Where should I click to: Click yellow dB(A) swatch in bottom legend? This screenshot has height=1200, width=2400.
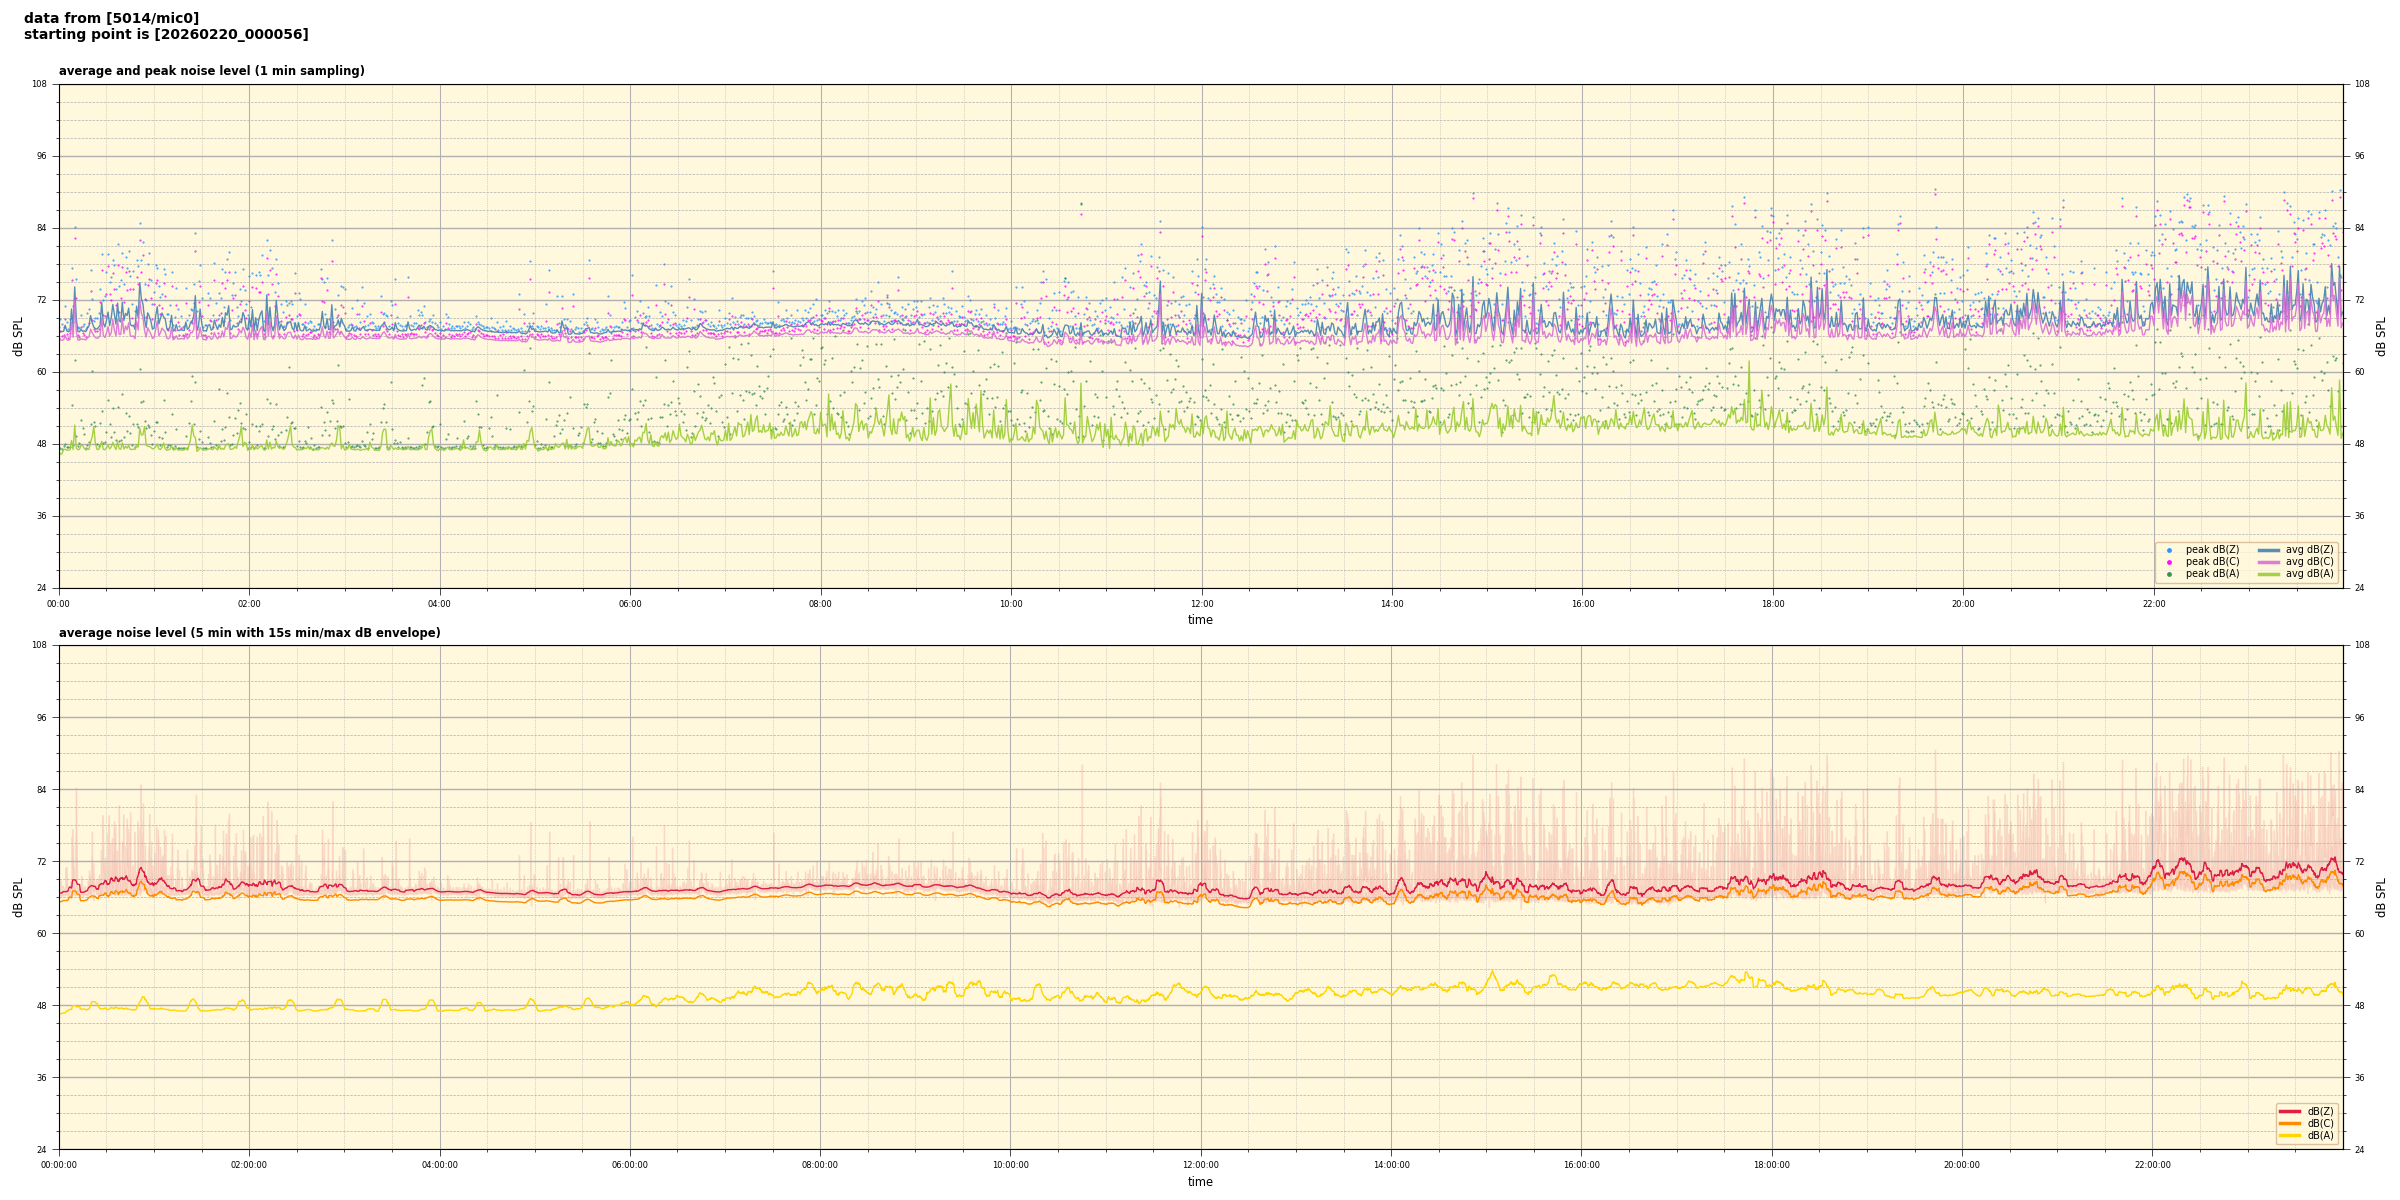point(2289,1135)
